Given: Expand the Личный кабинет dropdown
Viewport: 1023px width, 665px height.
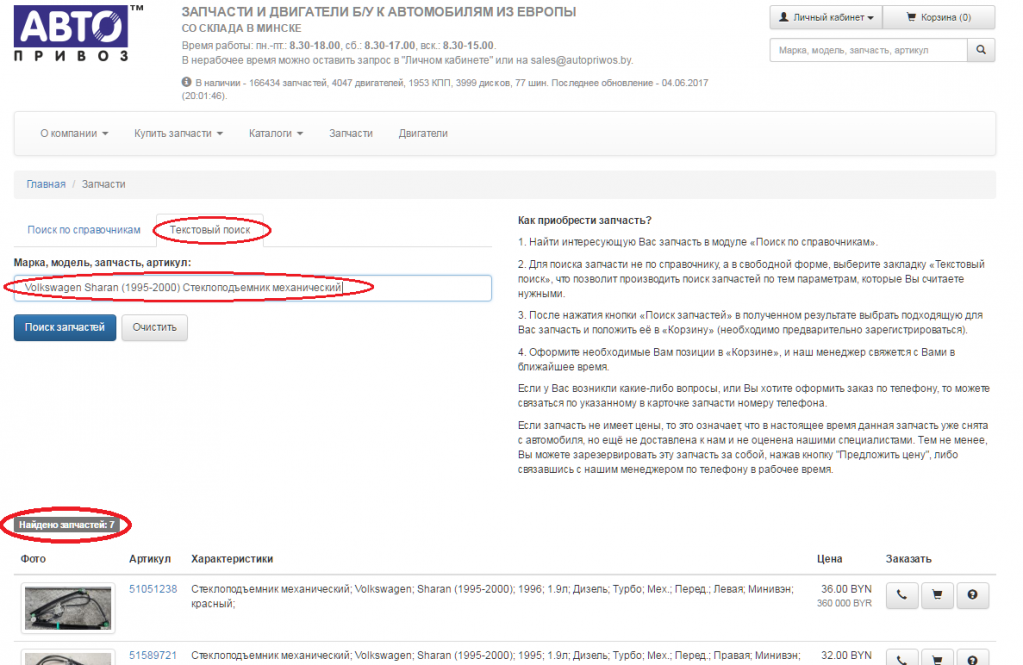Looking at the screenshot, I should point(826,17).
